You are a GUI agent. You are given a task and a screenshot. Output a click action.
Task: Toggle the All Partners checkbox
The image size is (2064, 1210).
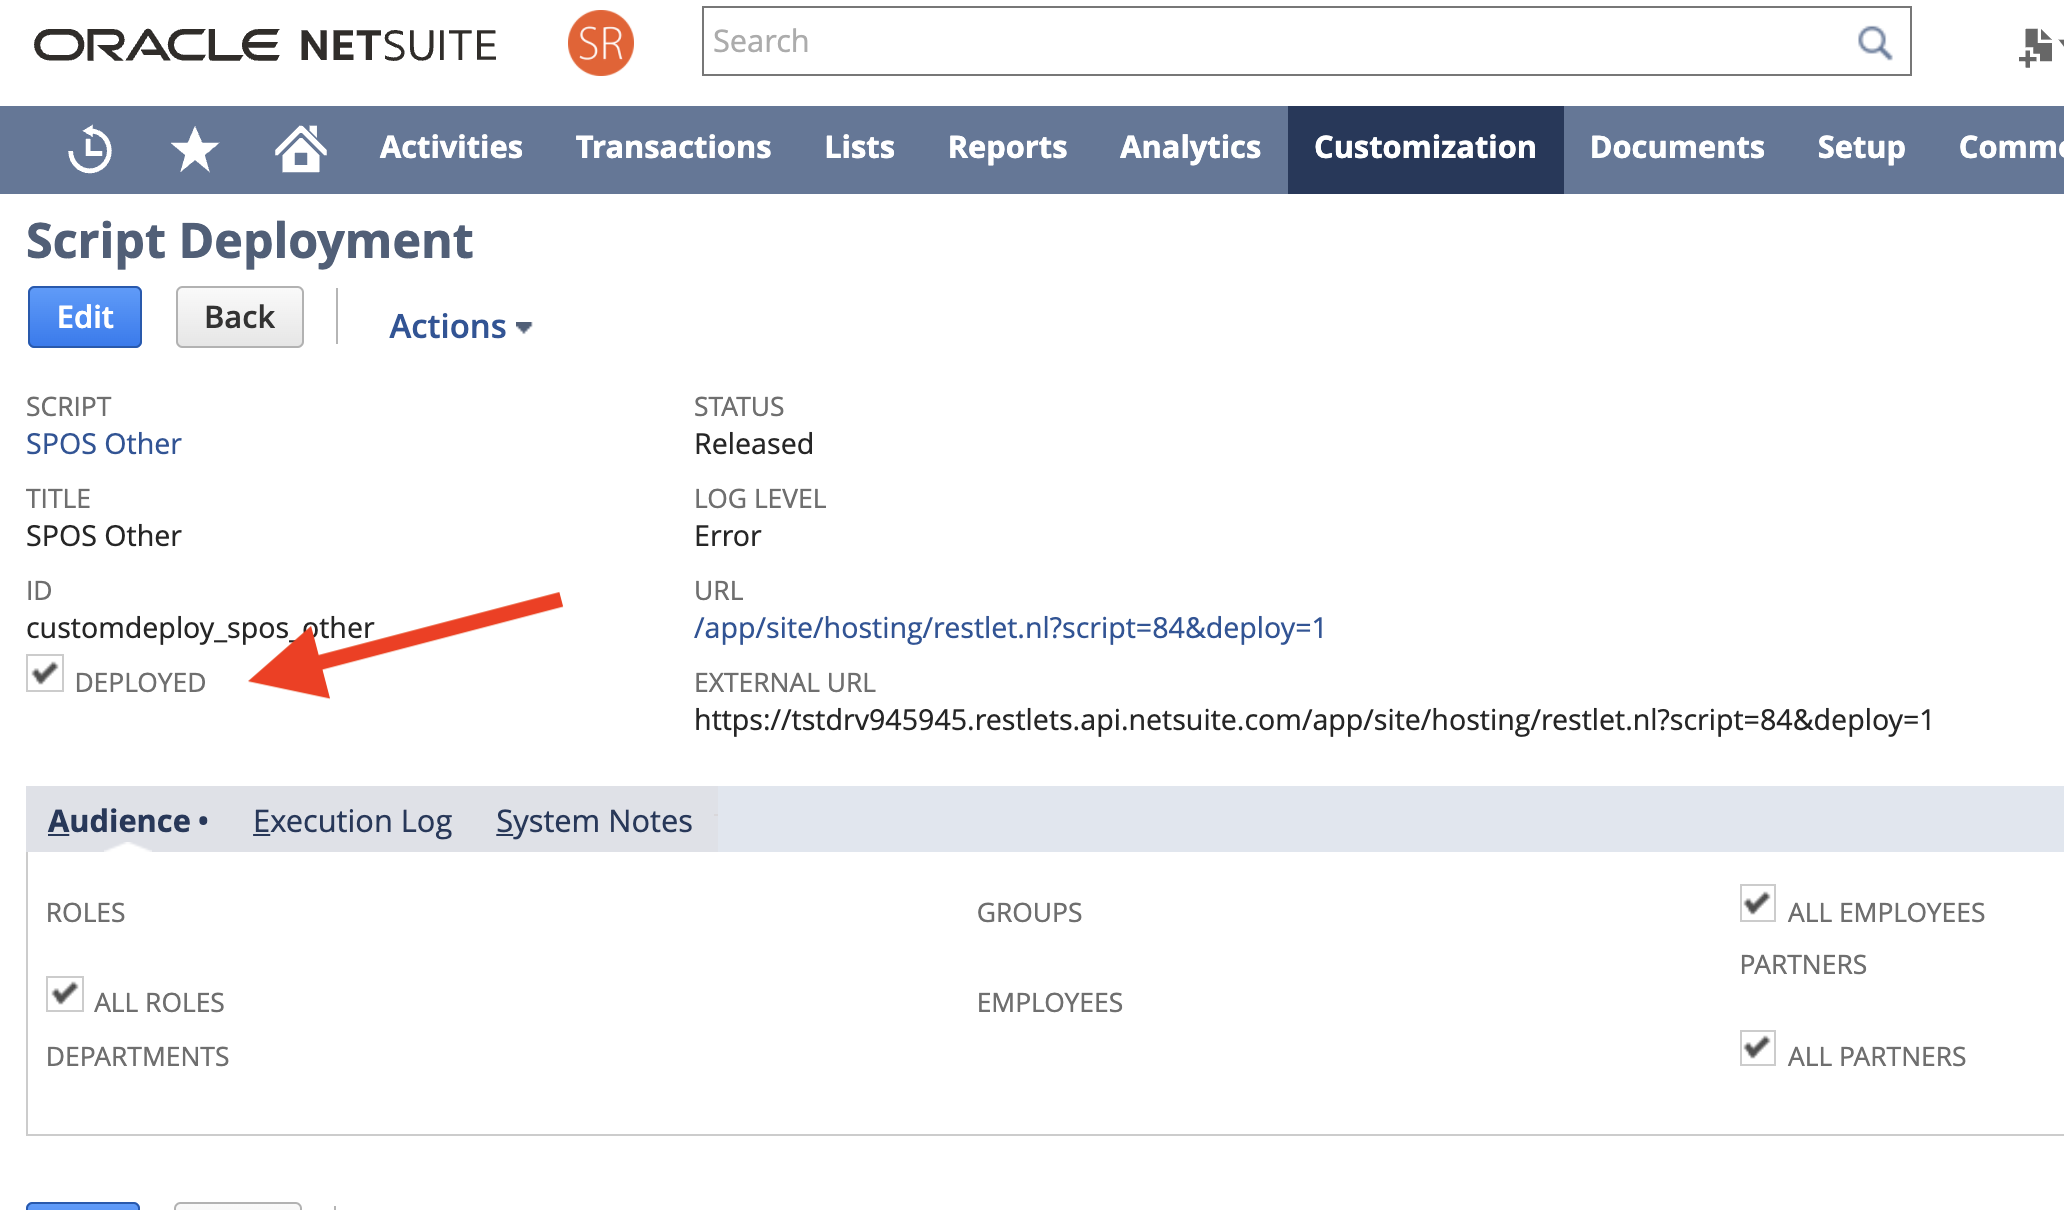1757,1048
